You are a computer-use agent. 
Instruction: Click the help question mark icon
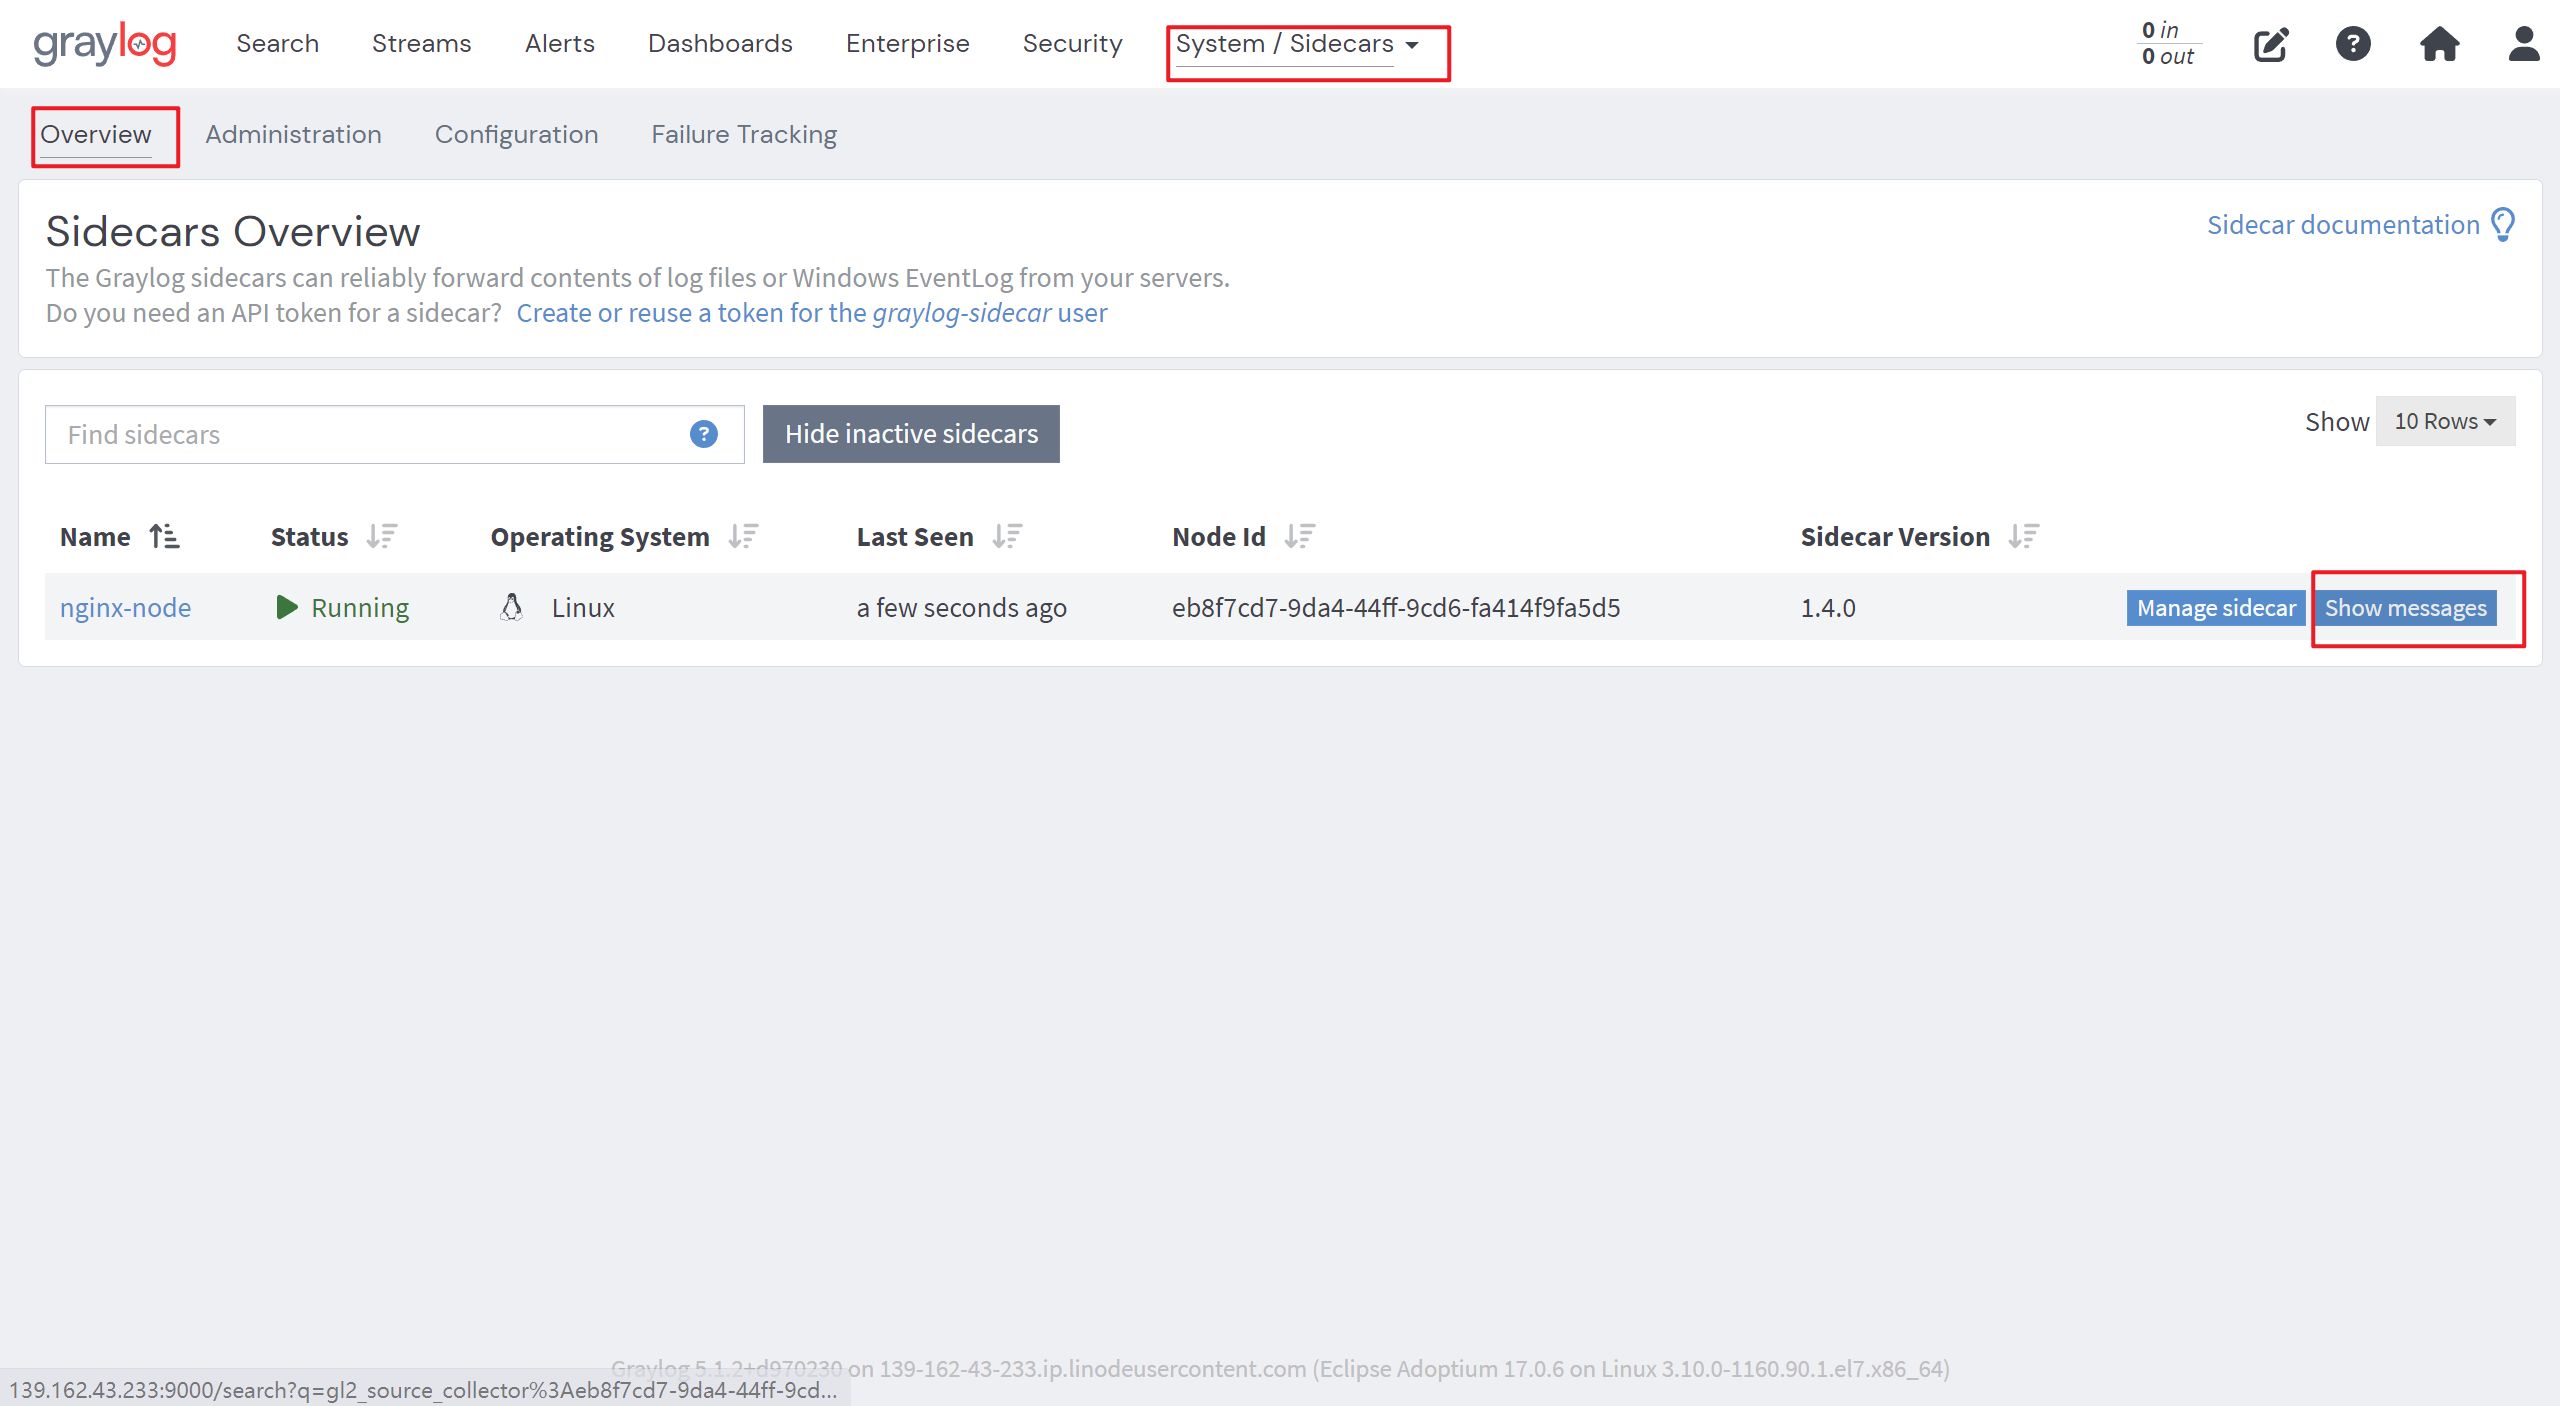(2353, 44)
